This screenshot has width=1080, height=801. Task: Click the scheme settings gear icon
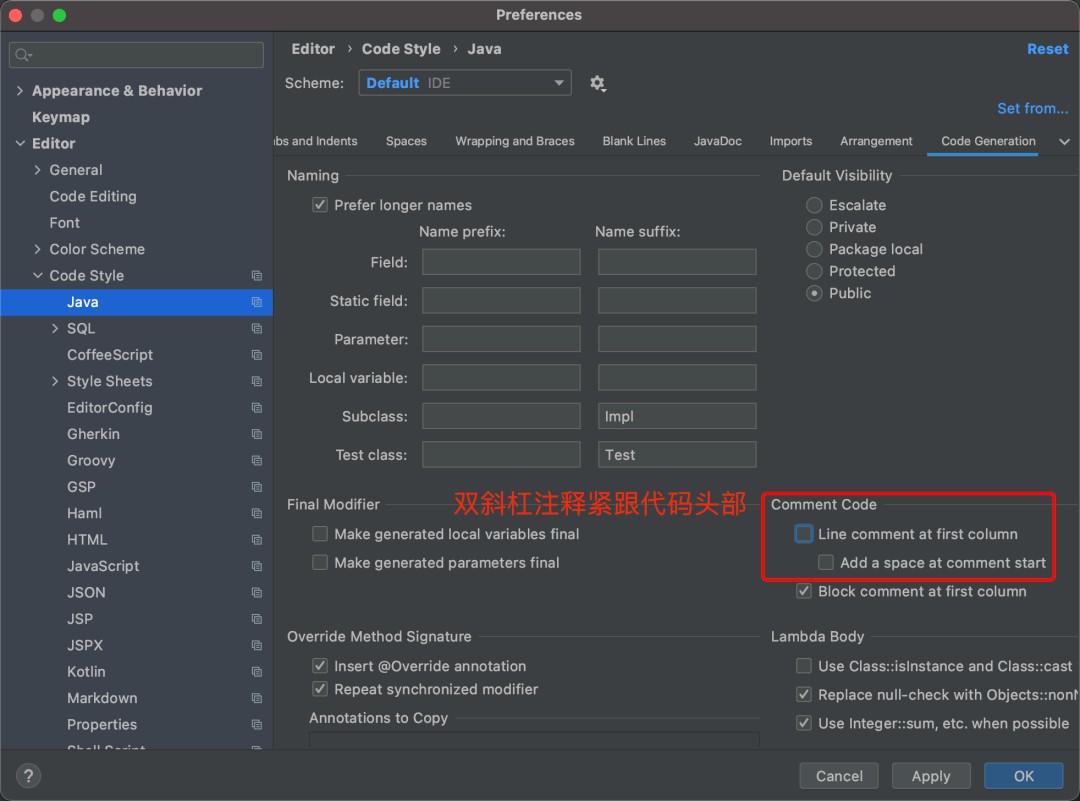[x=598, y=83]
